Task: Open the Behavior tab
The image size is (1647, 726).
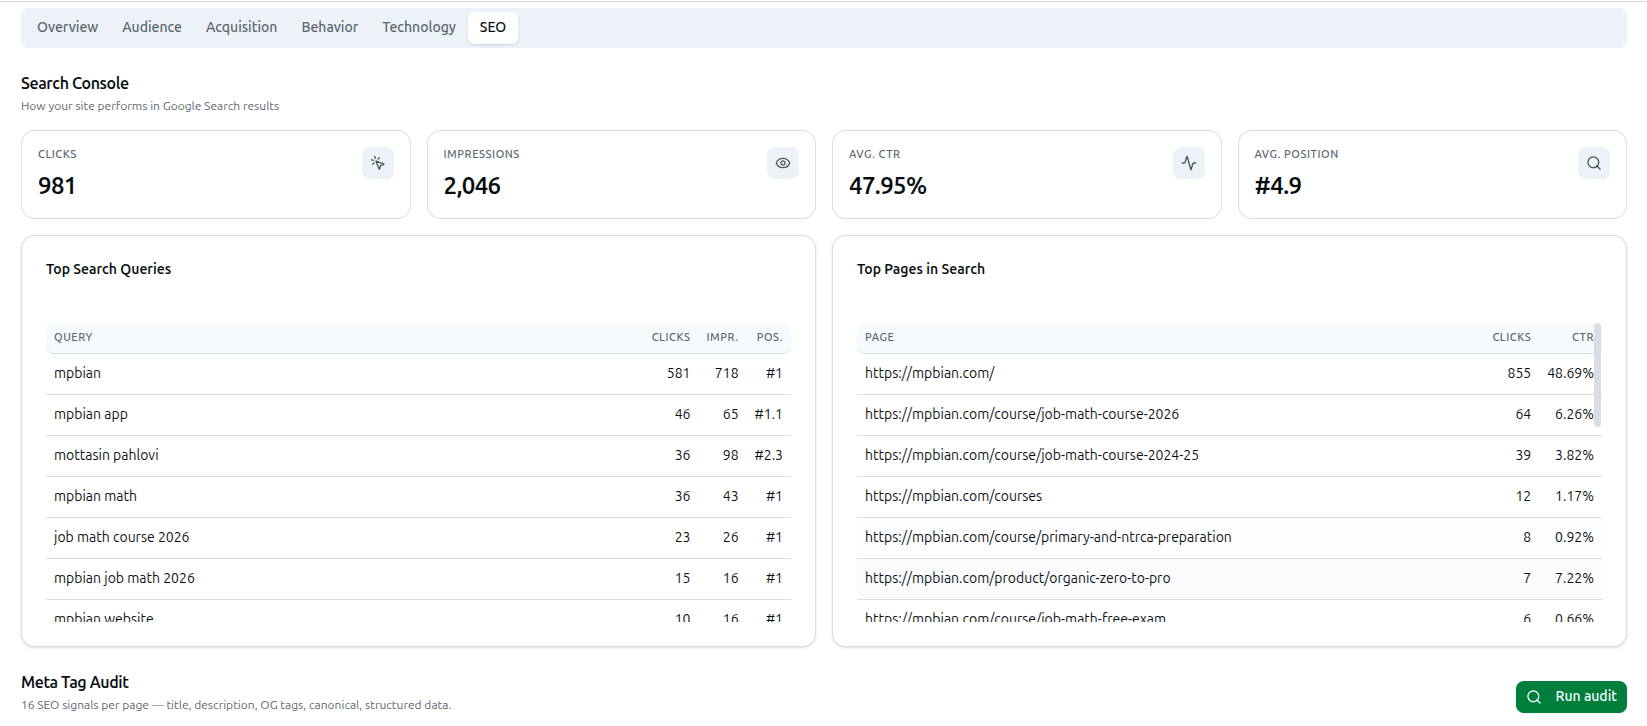Action: [330, 27]
